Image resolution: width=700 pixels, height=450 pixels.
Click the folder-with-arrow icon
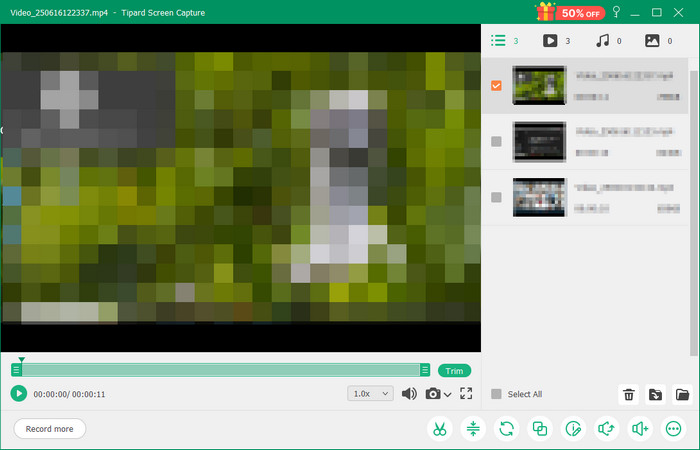(x=655, y=395)
